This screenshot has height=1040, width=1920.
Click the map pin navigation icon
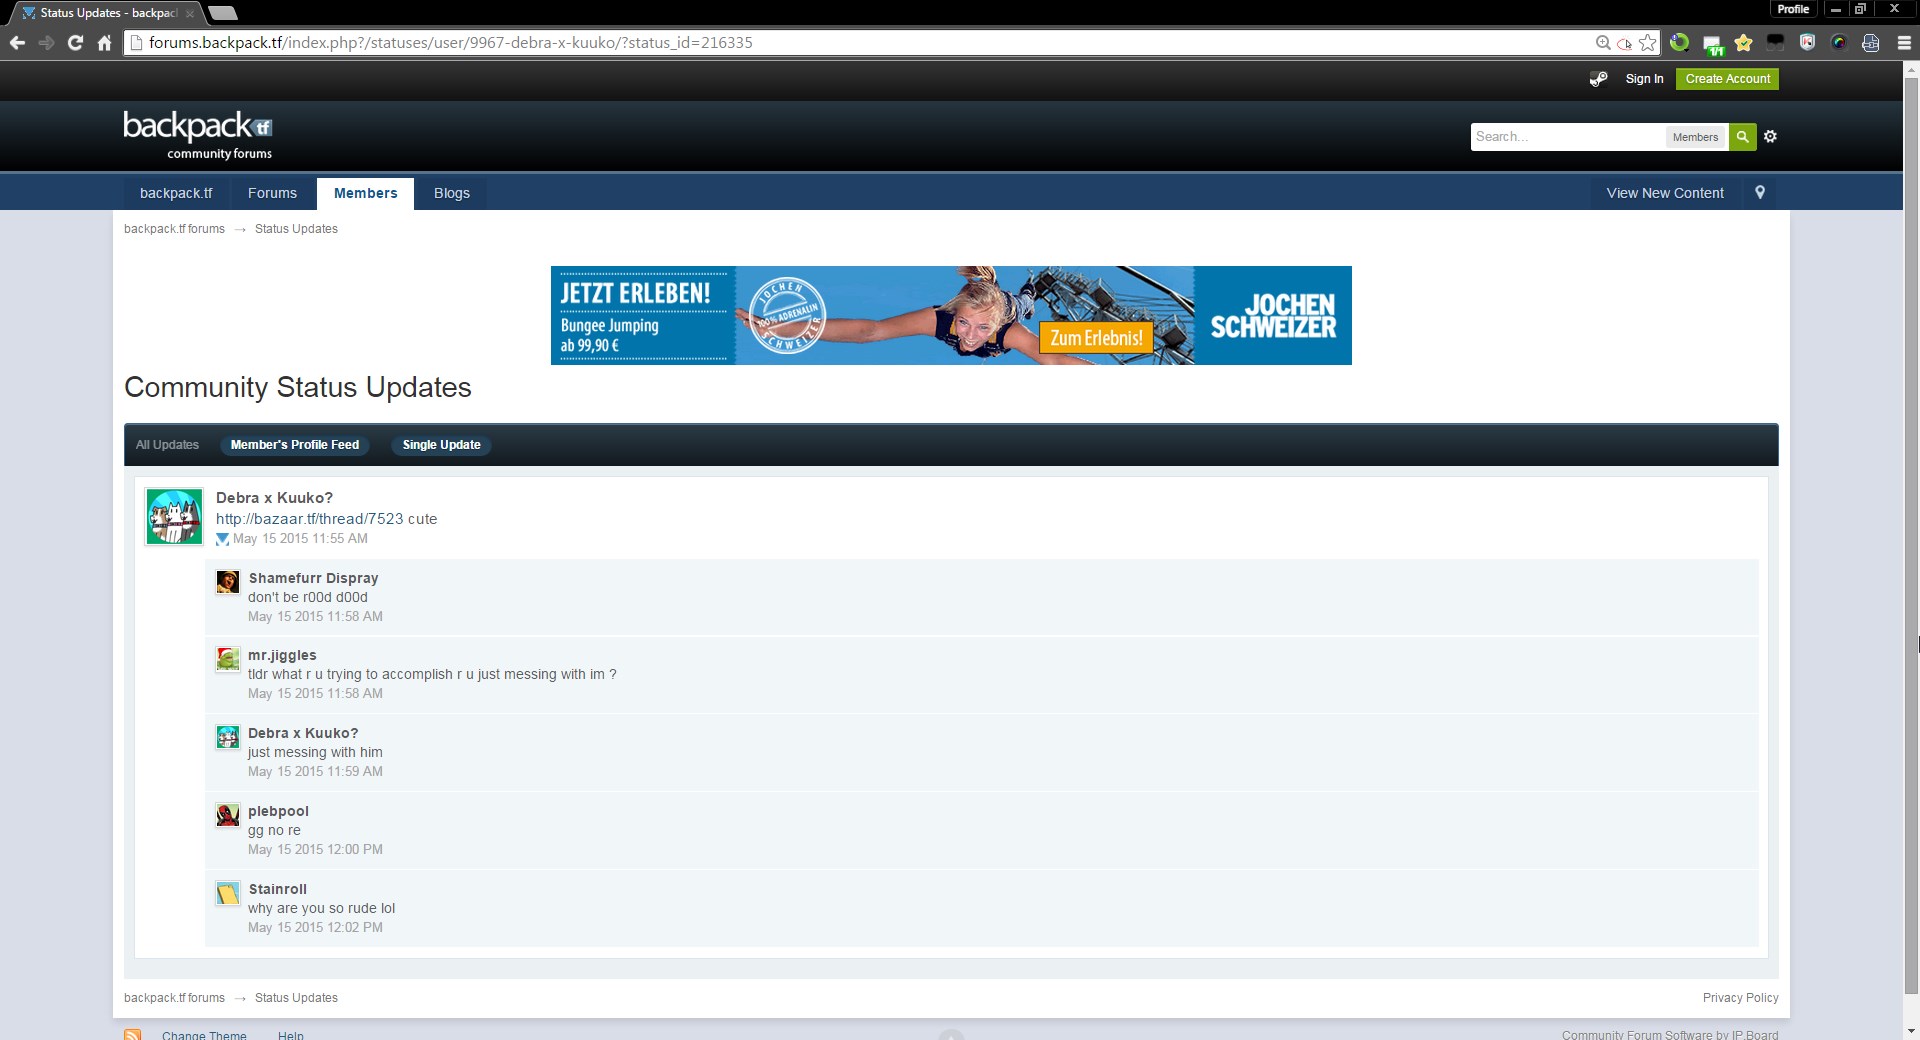[x=1760, y=193]
